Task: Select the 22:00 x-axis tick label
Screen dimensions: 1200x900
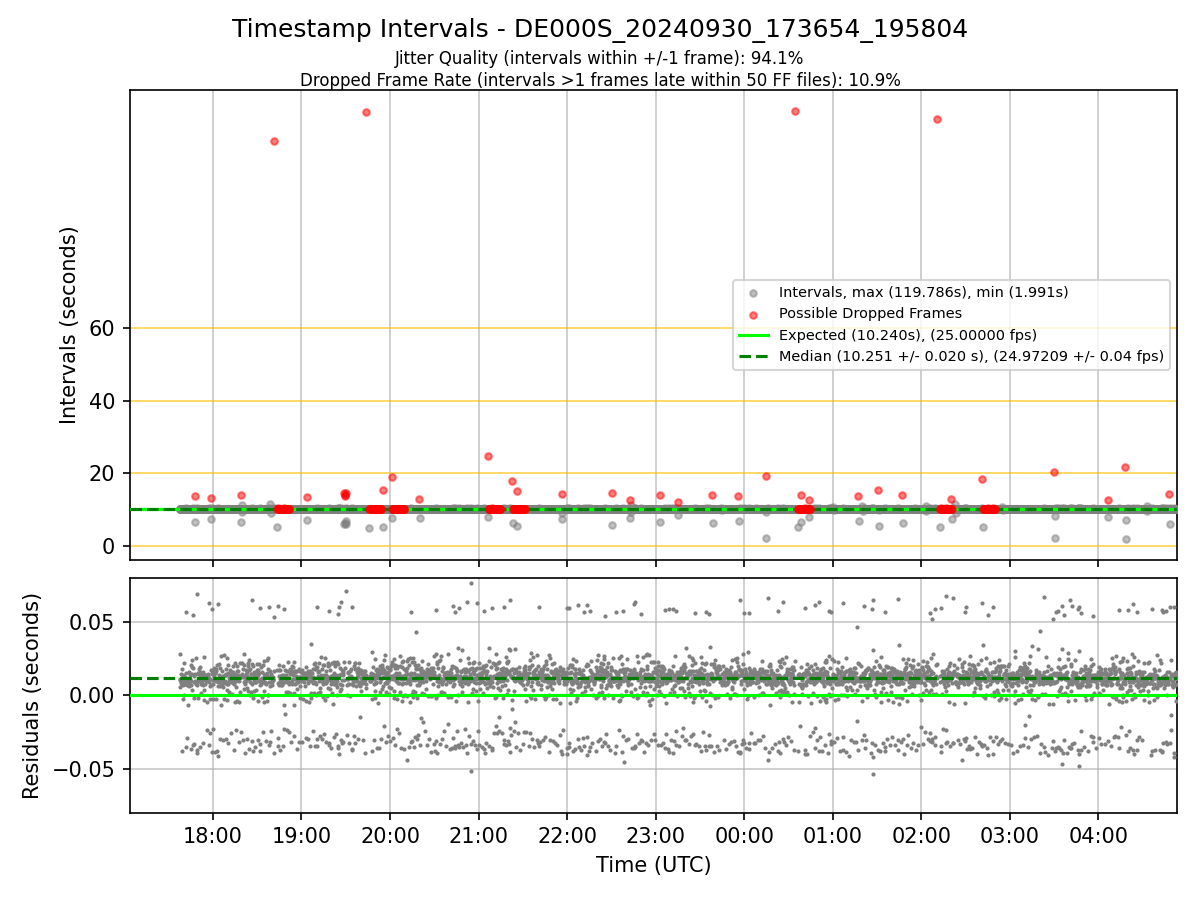Action: (567, 834)
